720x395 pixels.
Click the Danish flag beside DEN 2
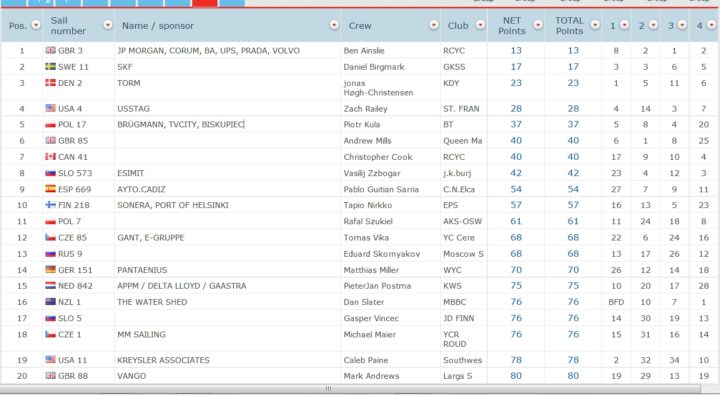[x=51, y=83]
